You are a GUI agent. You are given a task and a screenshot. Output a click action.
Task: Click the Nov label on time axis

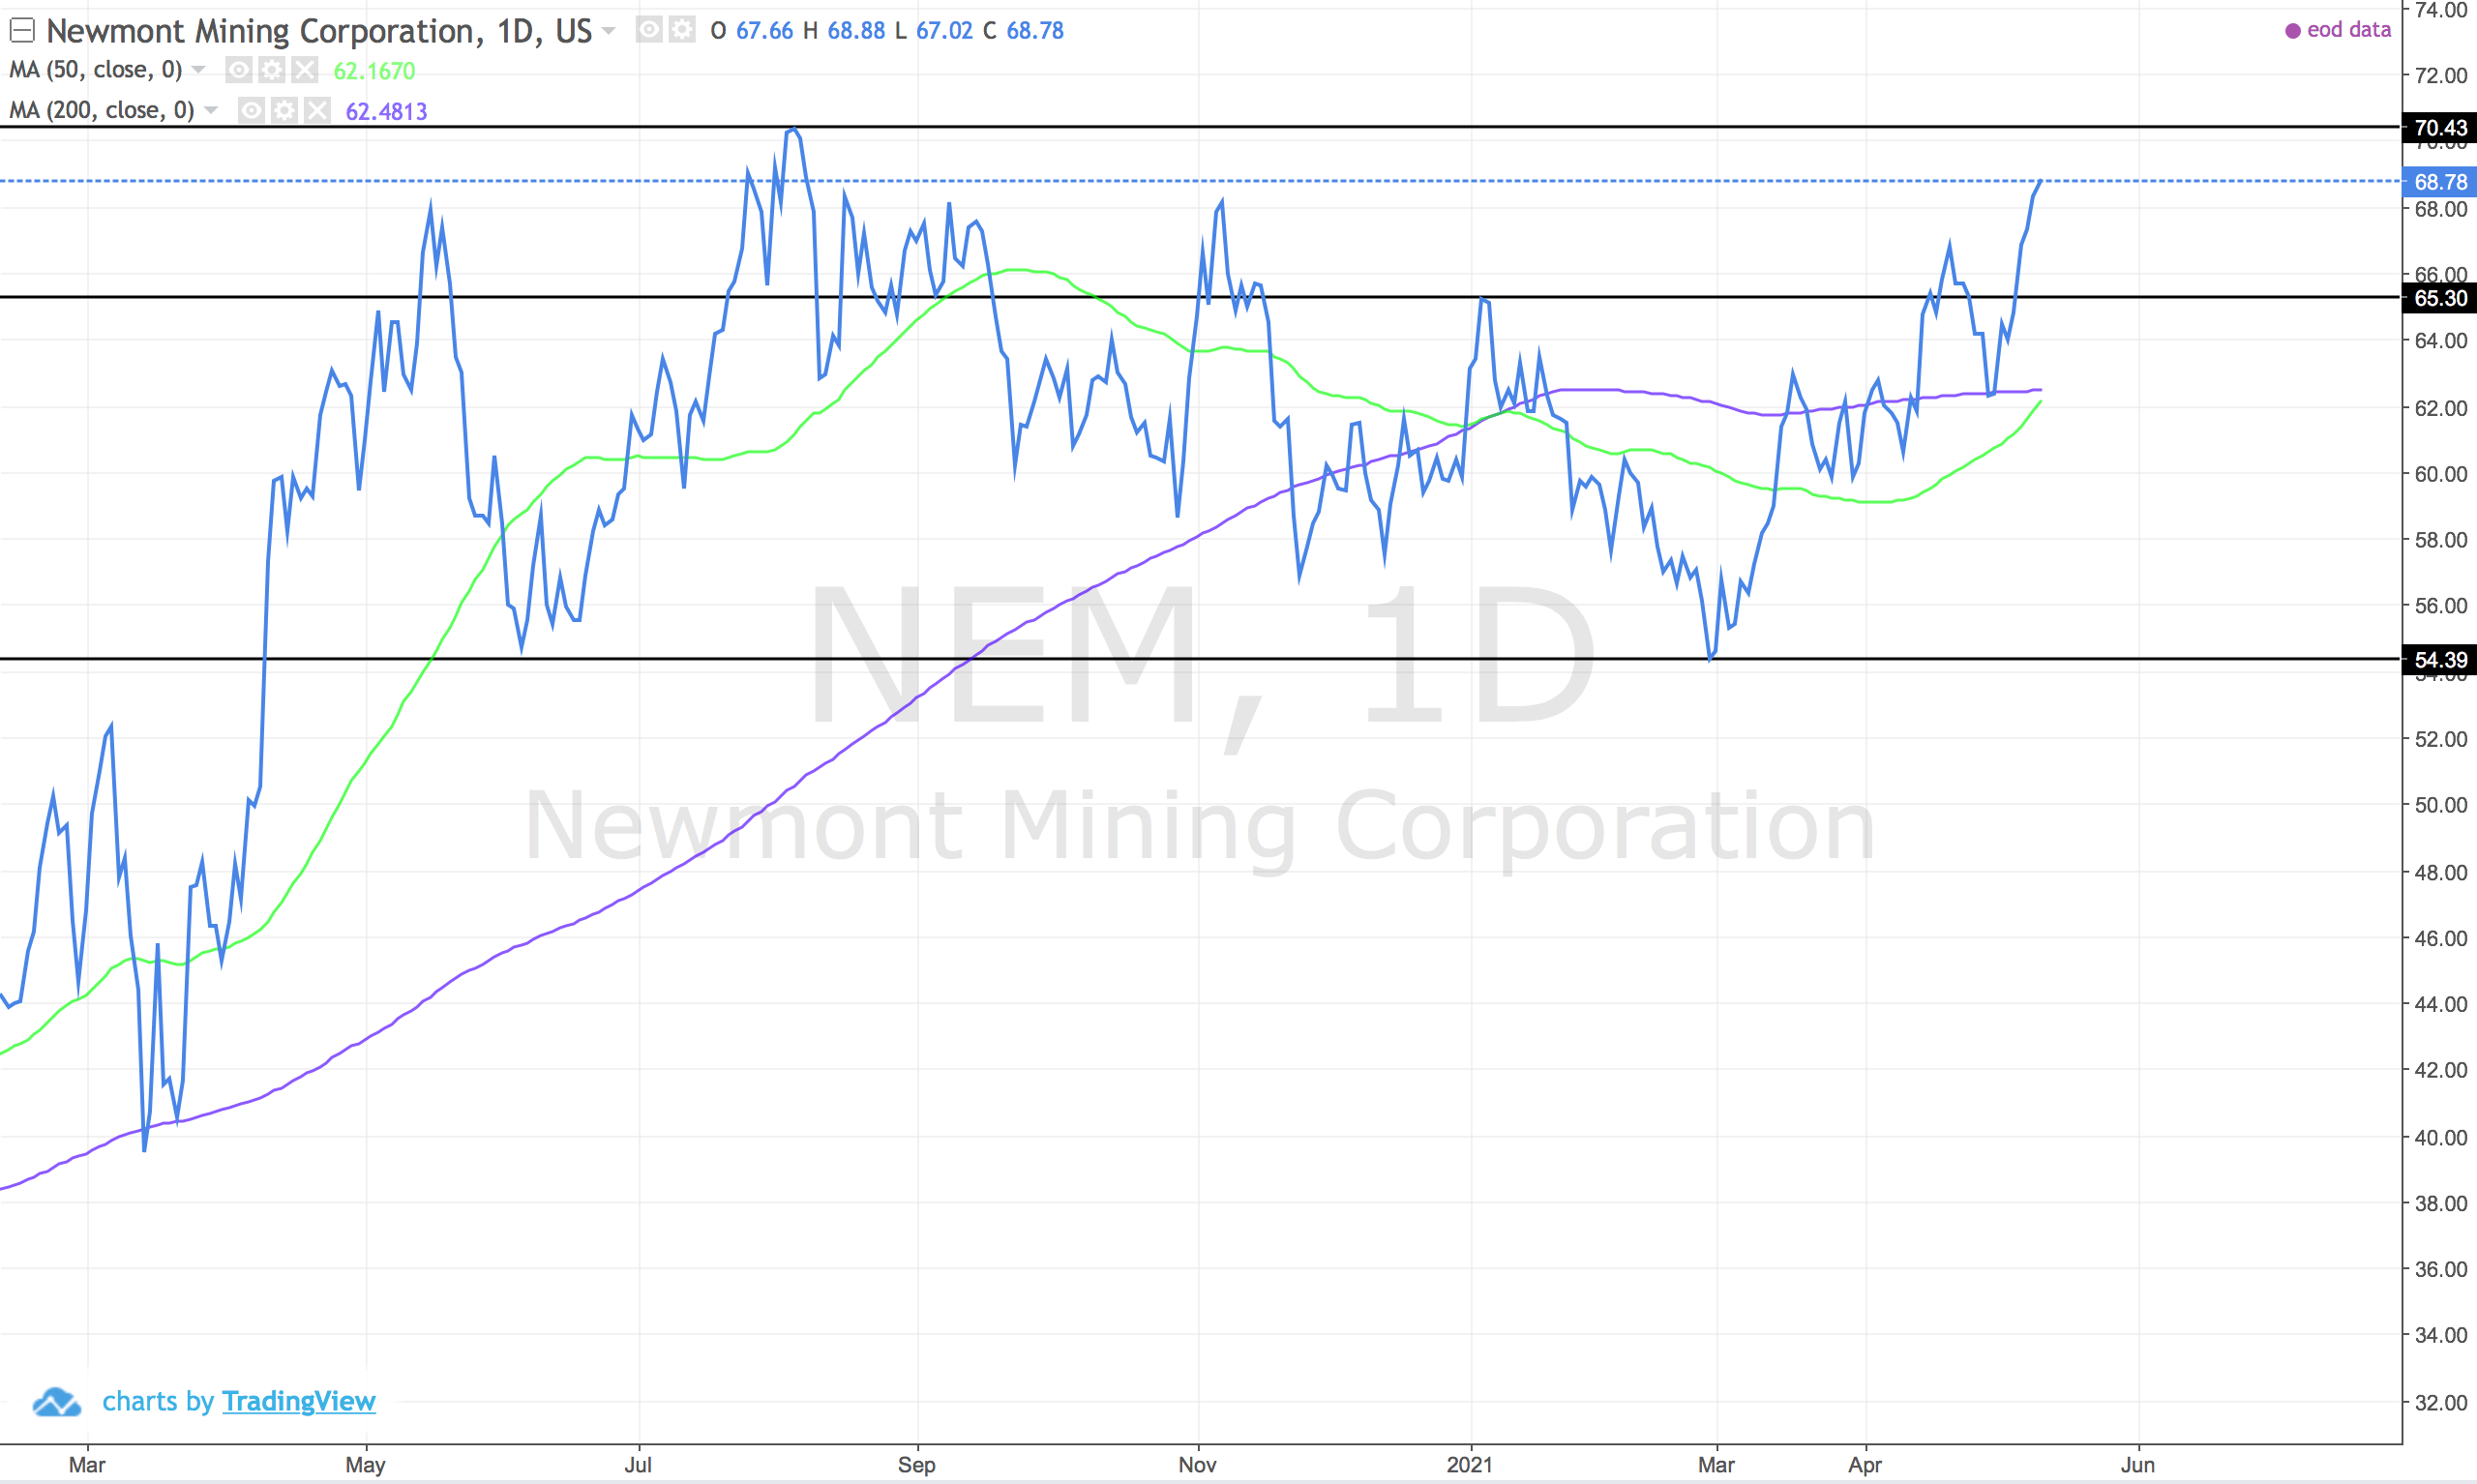1197,1465
